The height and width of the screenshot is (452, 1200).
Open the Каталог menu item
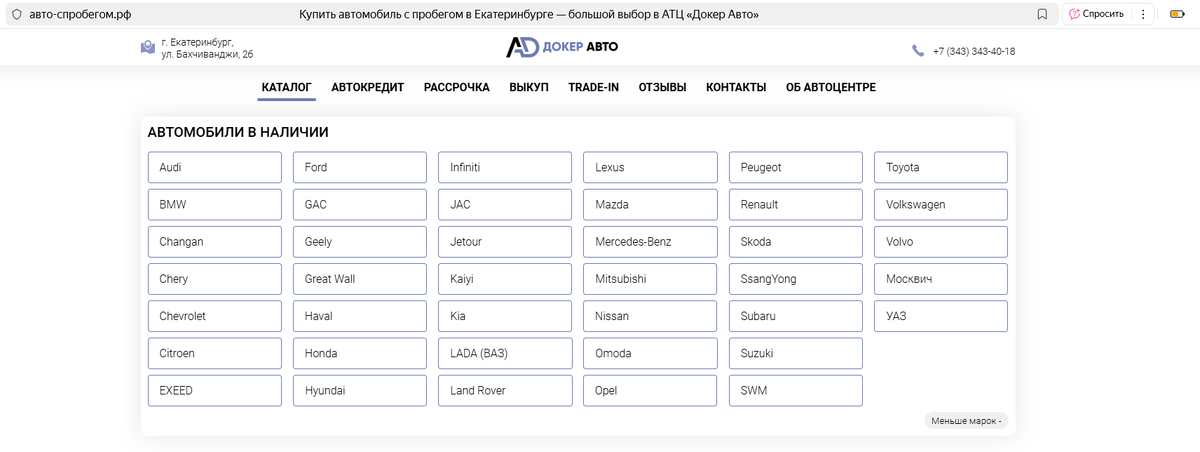(x=287, y=87)
